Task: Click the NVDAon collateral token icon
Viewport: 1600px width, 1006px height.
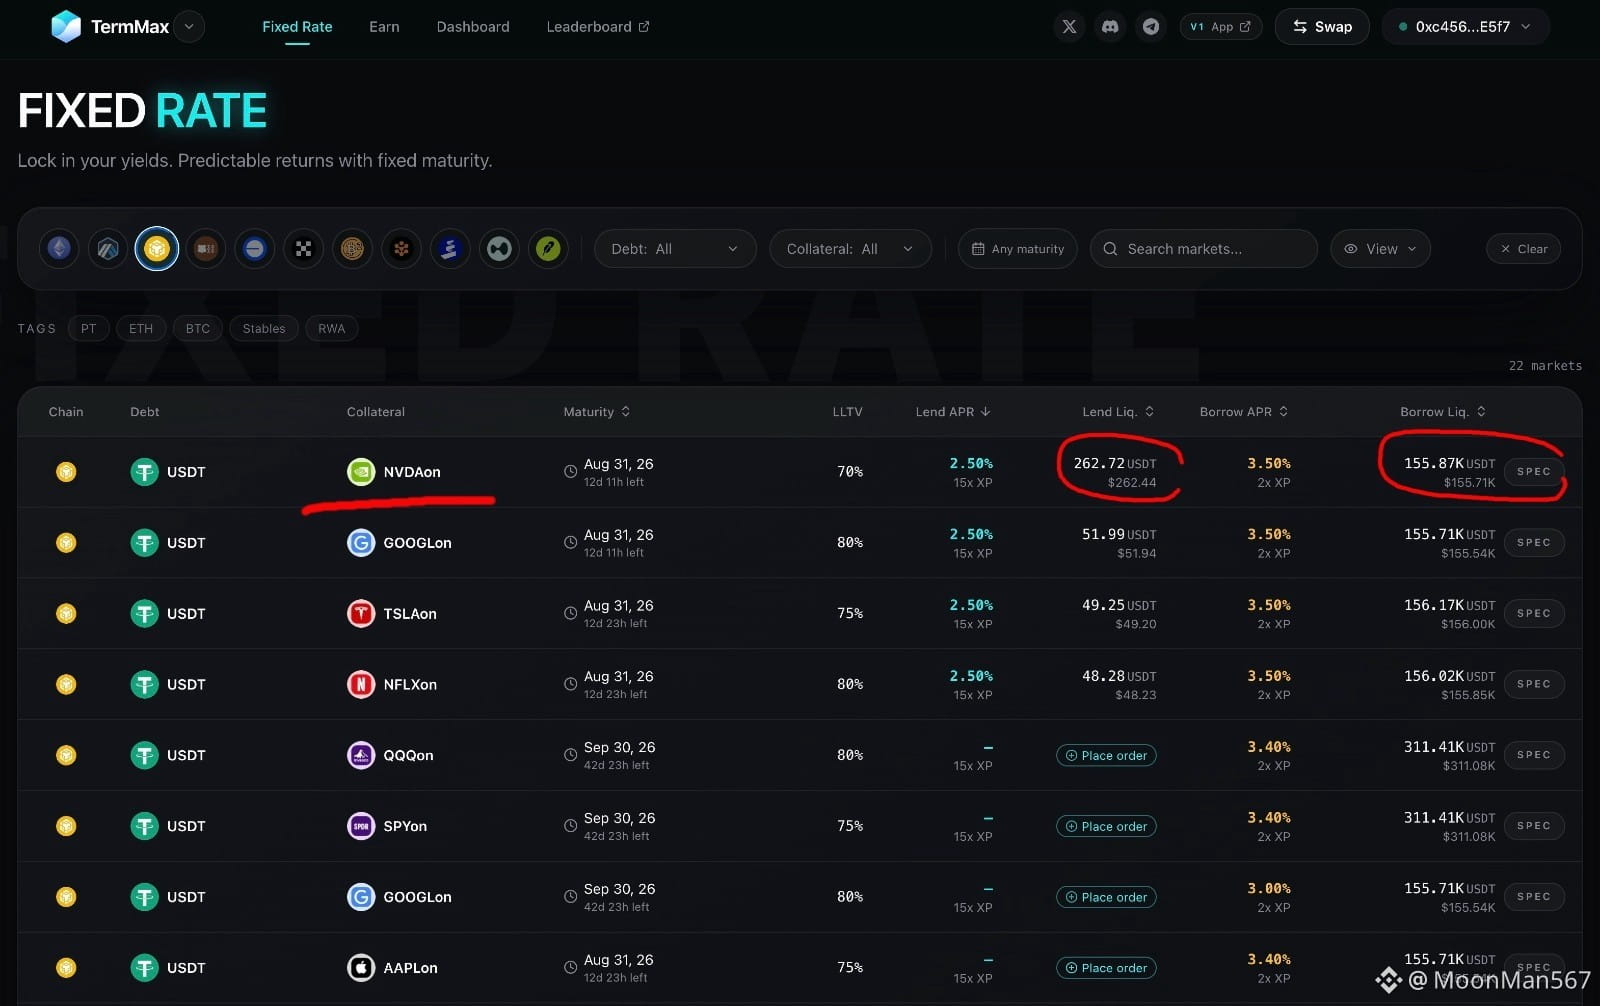Action: click(361, 472)
